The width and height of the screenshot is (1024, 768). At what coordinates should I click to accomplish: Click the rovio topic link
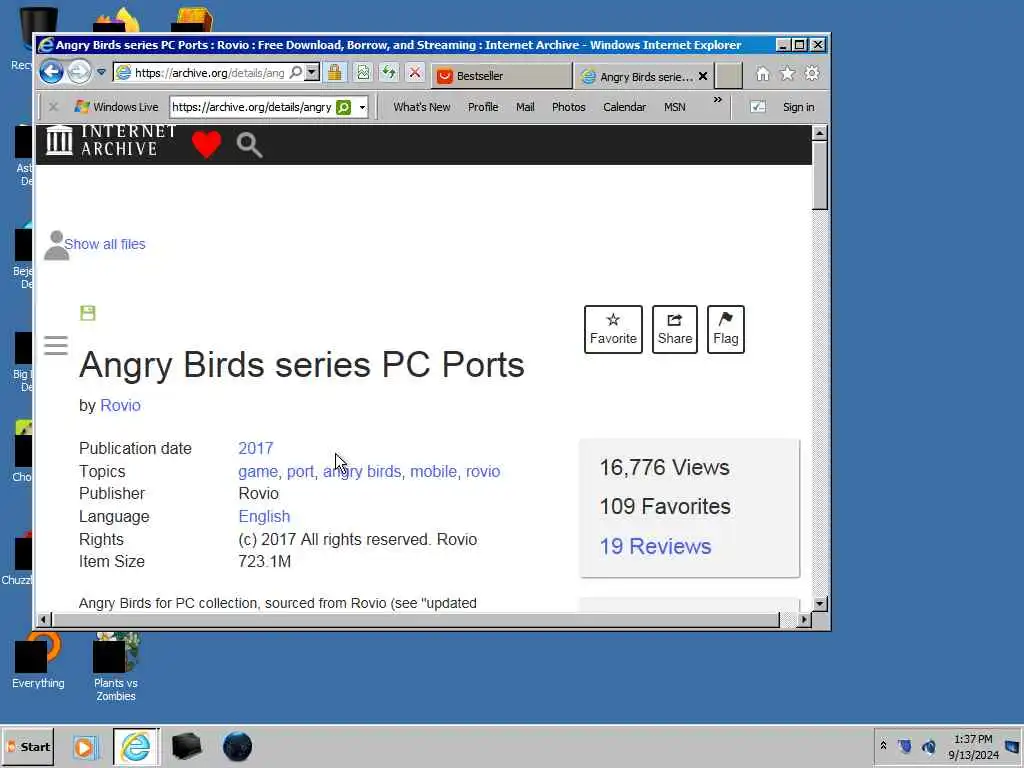(483, 472)
